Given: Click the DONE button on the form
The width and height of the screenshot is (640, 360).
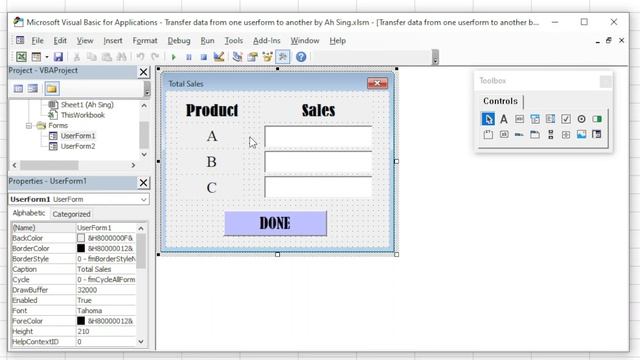Looking at the screenshot, I should (276, 223).
